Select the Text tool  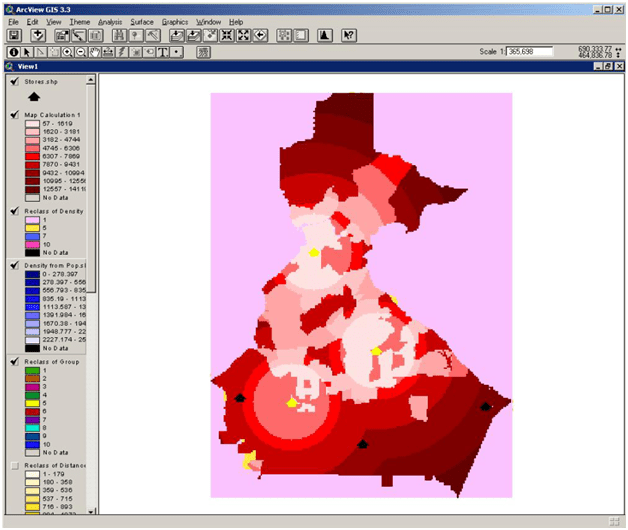point(162,51)
